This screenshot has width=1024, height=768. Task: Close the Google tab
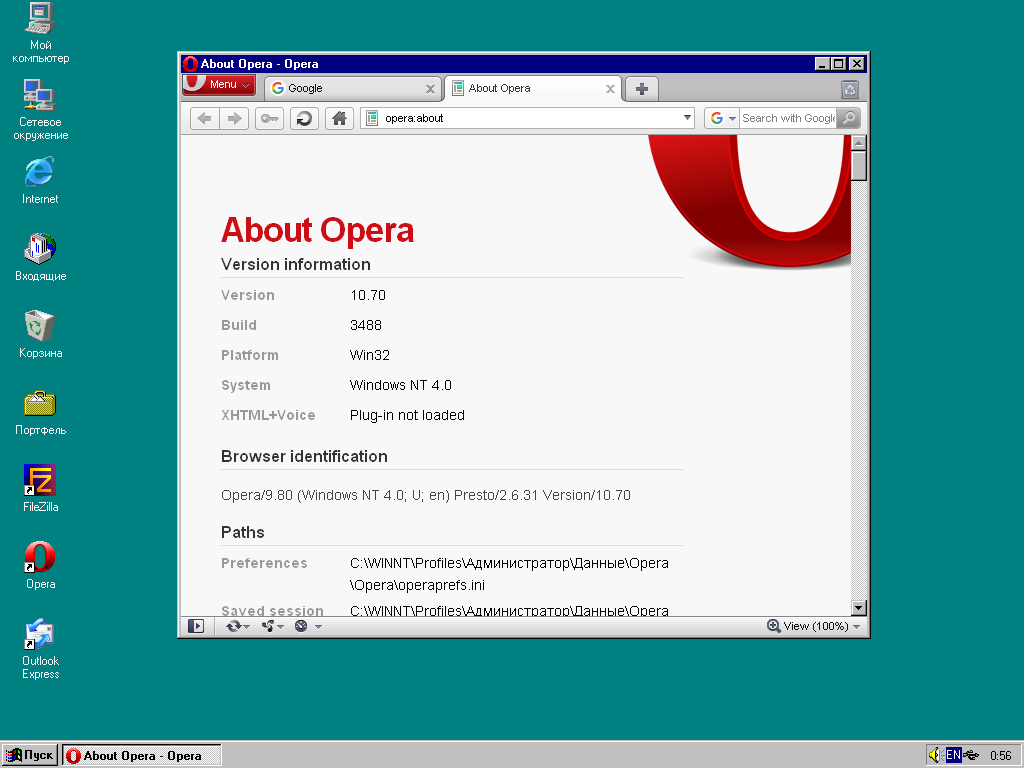pyautogui.click(x=430, y=89)
